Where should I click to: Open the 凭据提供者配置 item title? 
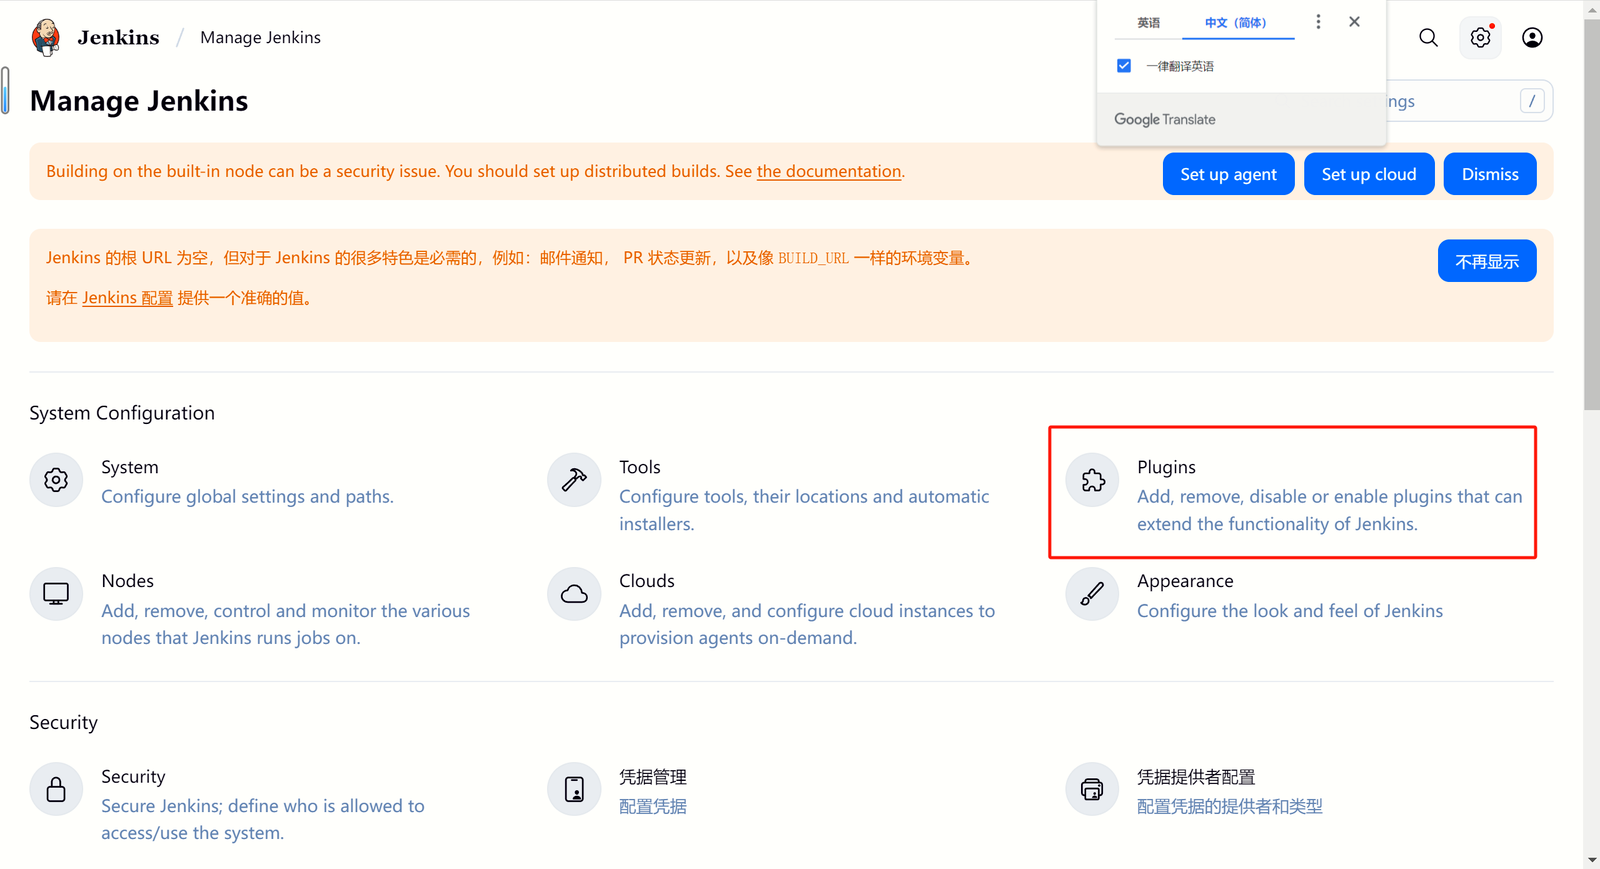1196,777
